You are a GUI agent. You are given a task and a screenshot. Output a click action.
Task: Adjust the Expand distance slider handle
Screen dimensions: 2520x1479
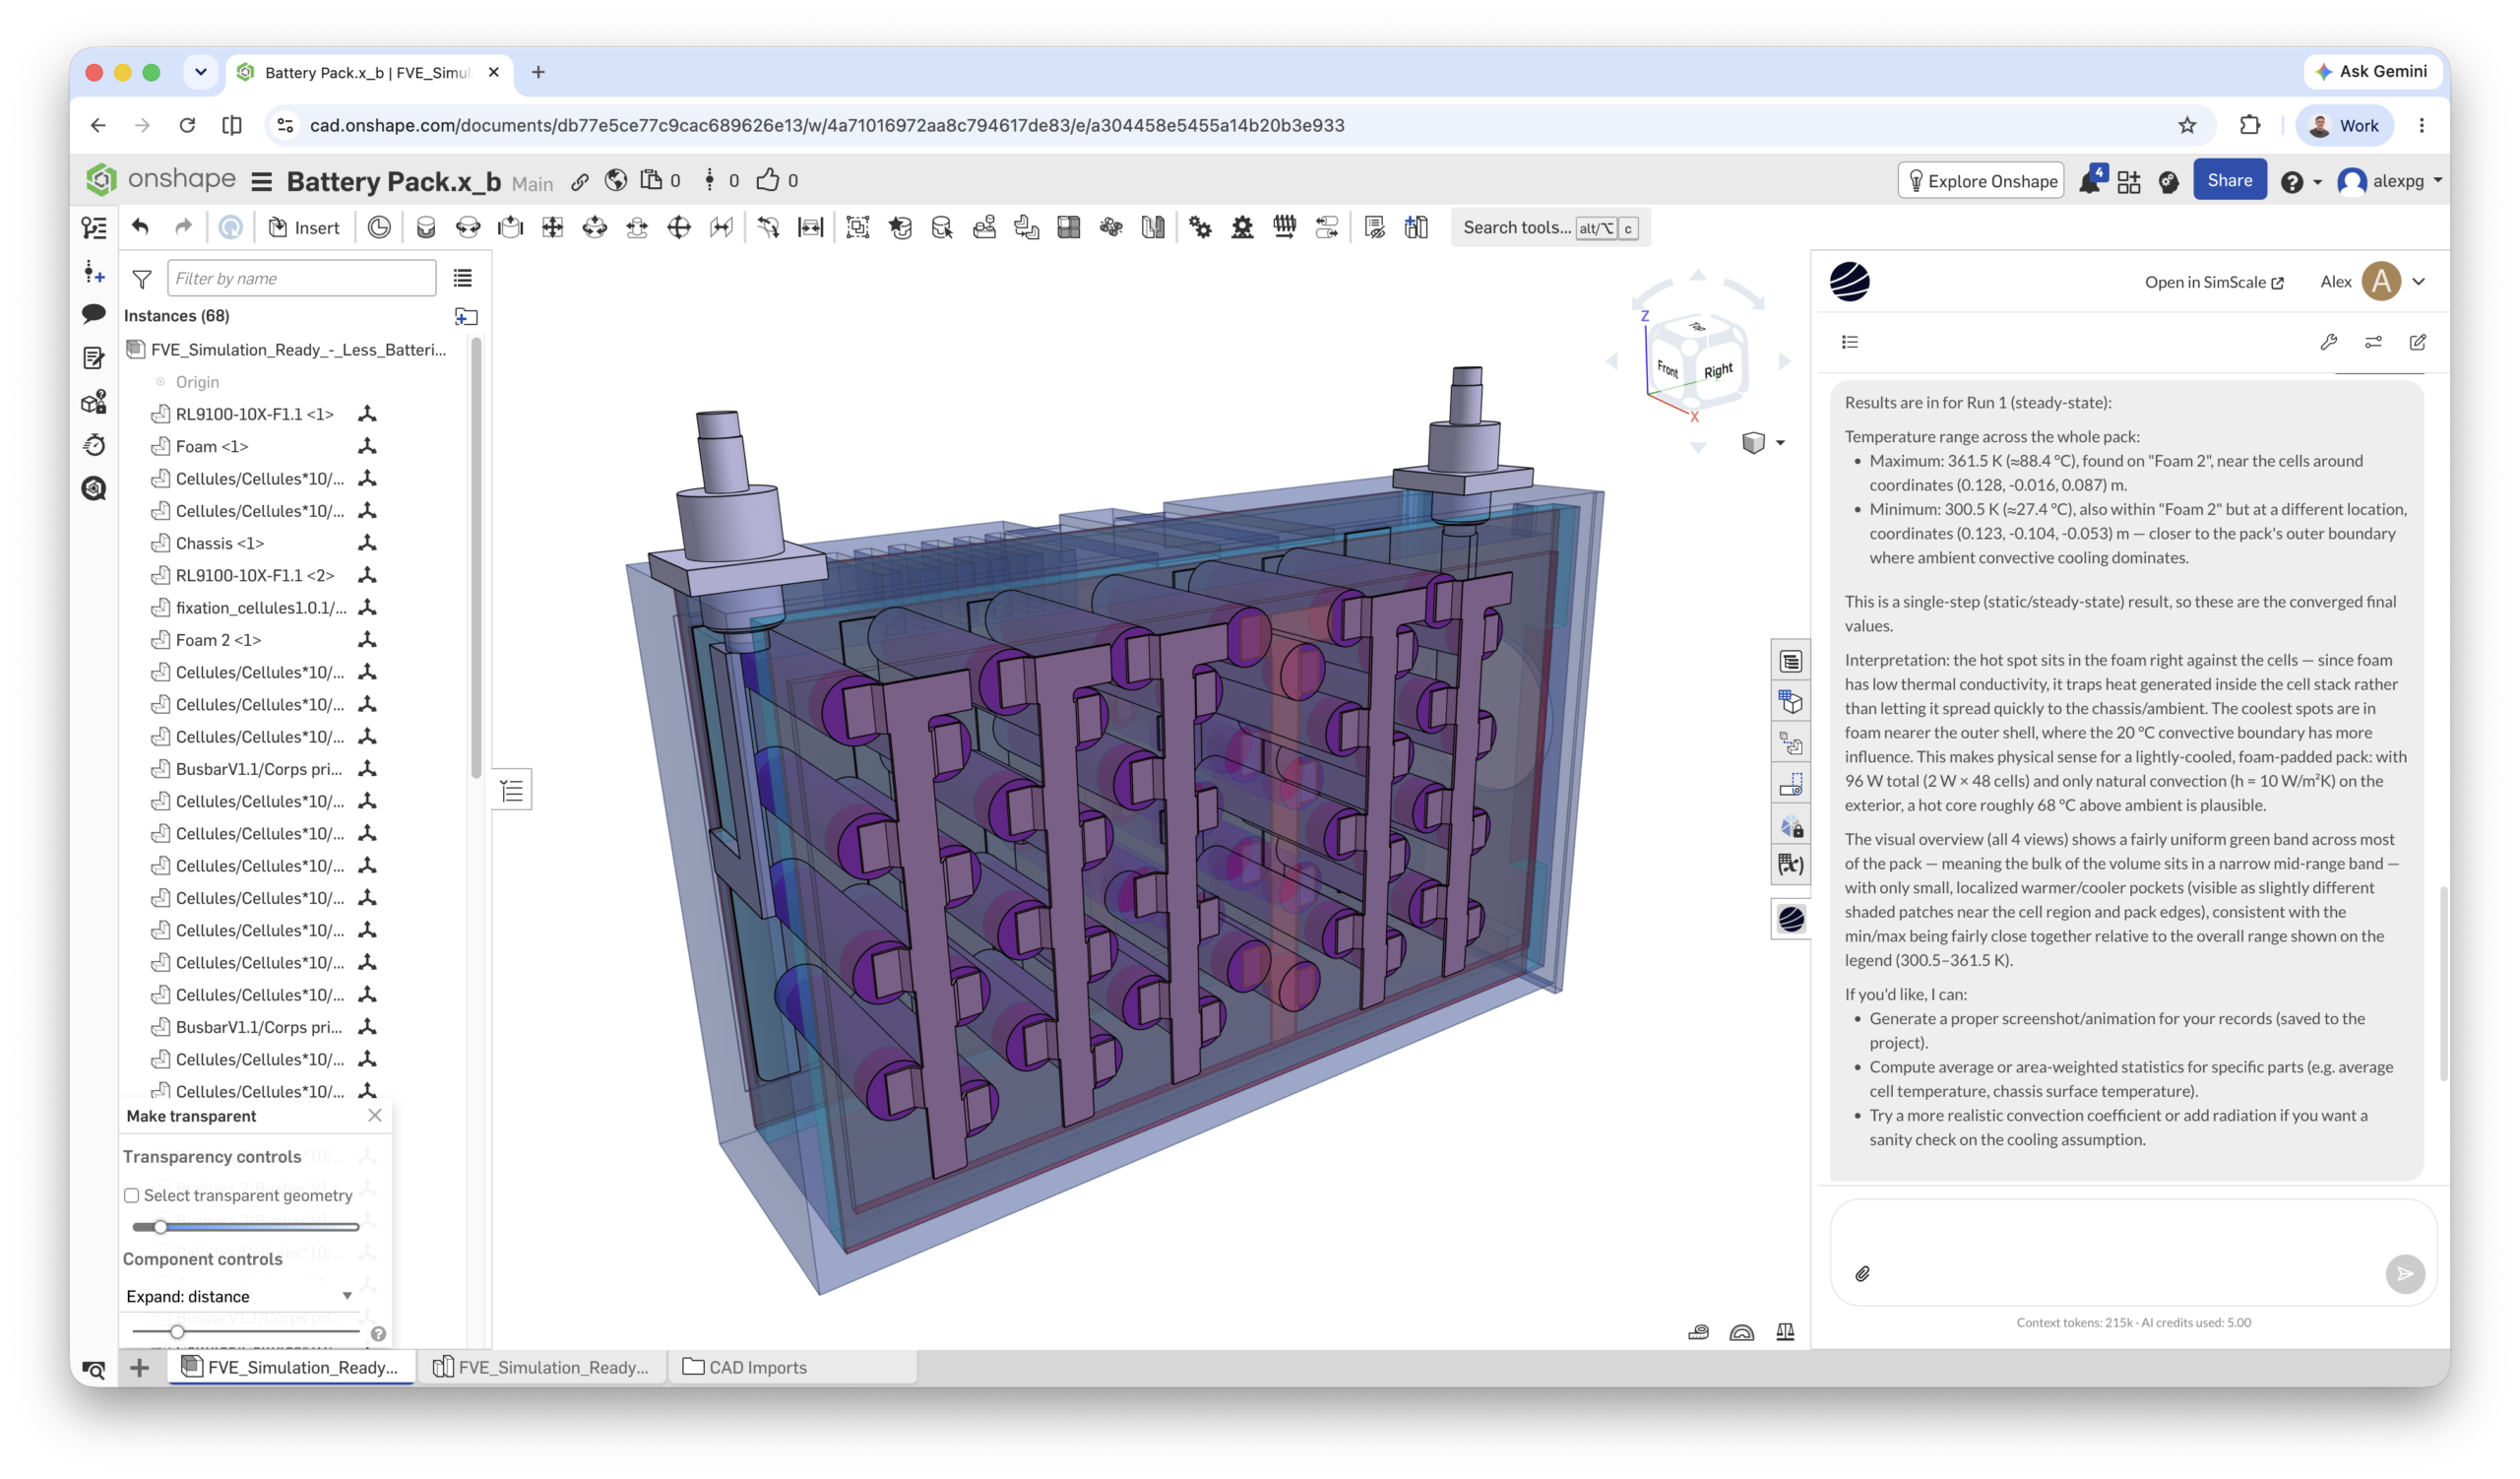click(177, 1331)
